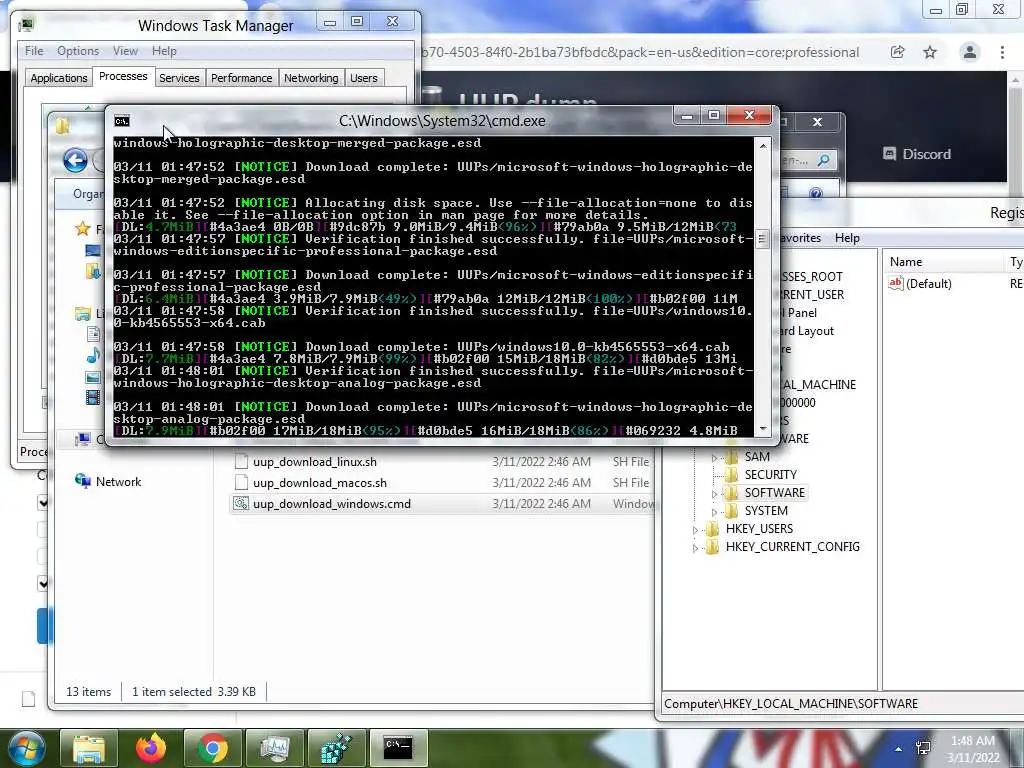Select uup_download_linux.sh file
This screenshot has width=1024, height=768.
(315, 462)
